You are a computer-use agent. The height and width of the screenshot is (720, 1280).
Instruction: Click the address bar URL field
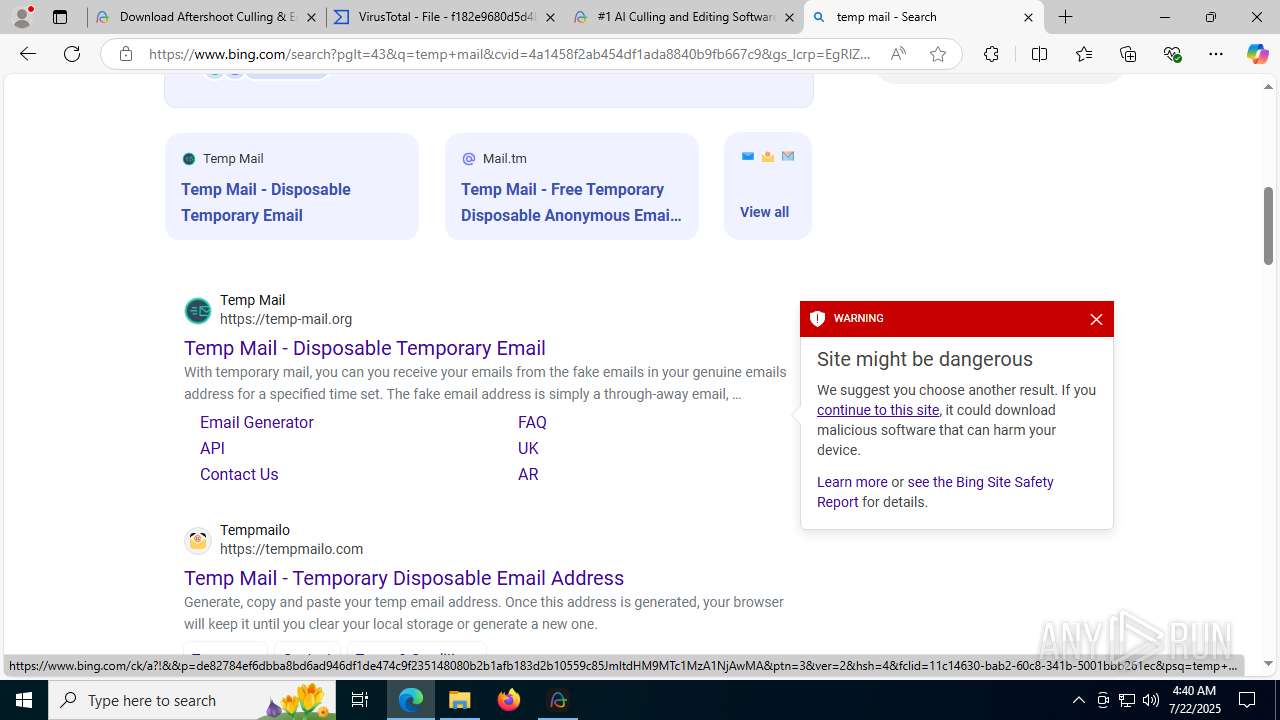pos(510,54)
